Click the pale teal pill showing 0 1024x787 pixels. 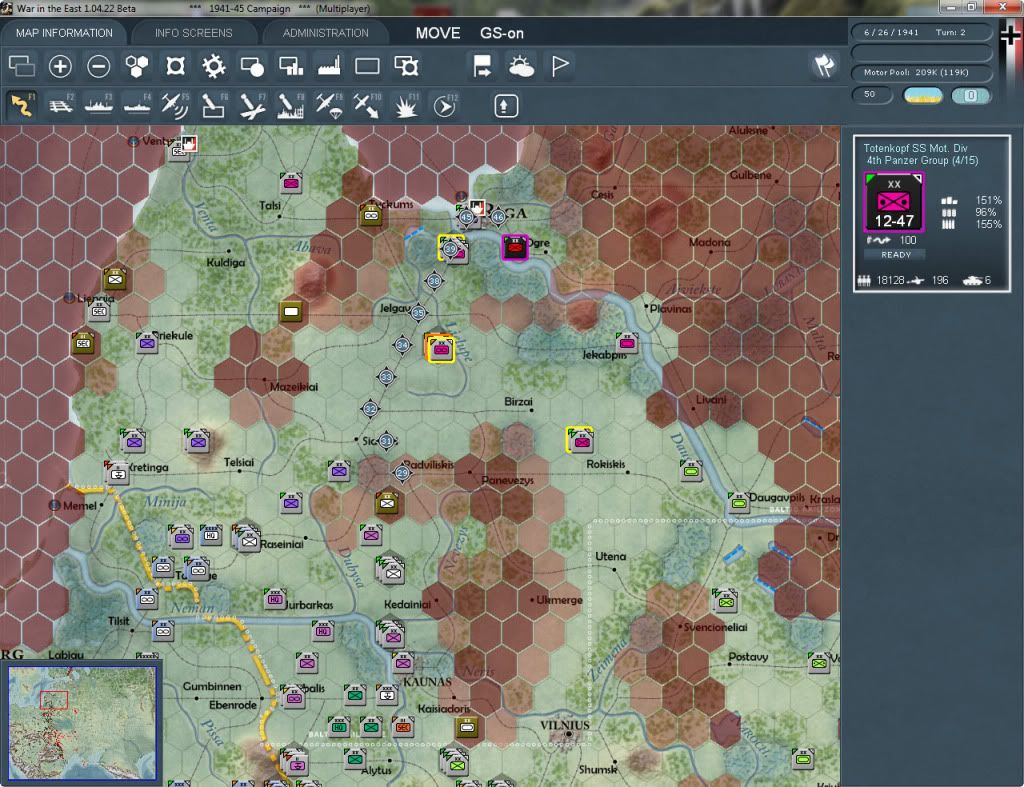pyautogui.click(x=971, y=95)
